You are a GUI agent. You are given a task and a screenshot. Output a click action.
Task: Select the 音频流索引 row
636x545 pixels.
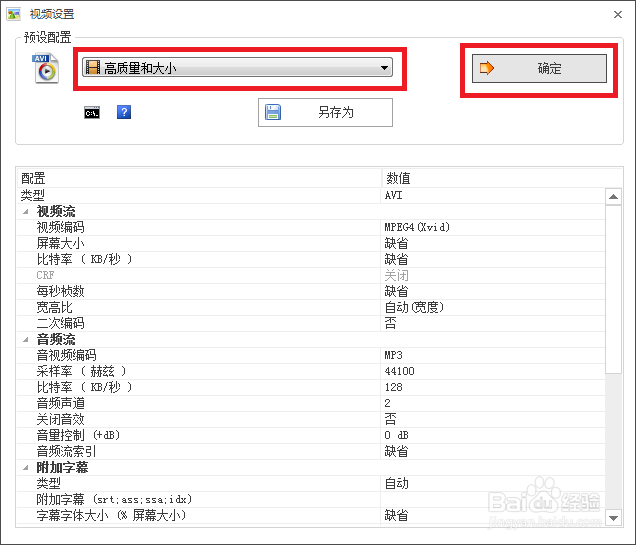tap(311, 452)
